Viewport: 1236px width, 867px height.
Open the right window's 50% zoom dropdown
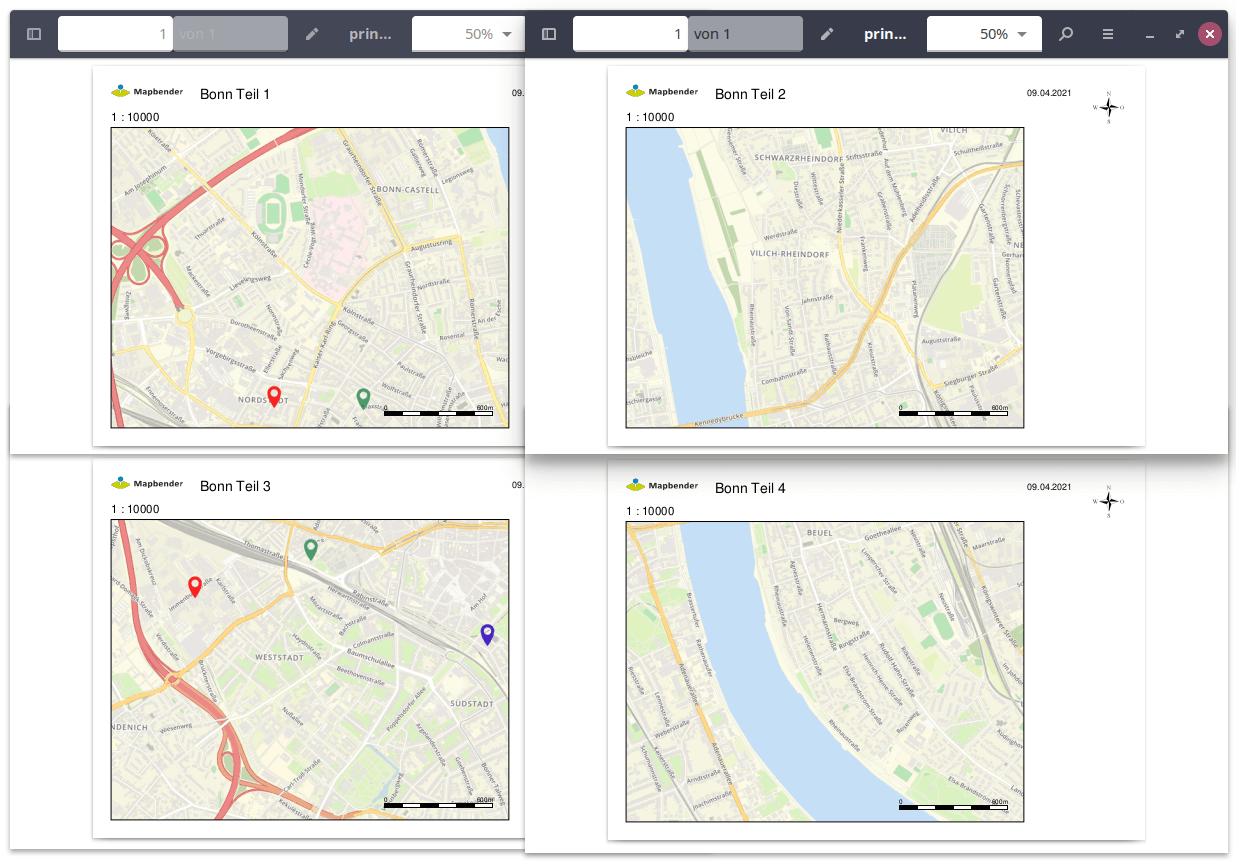(984, 34)
